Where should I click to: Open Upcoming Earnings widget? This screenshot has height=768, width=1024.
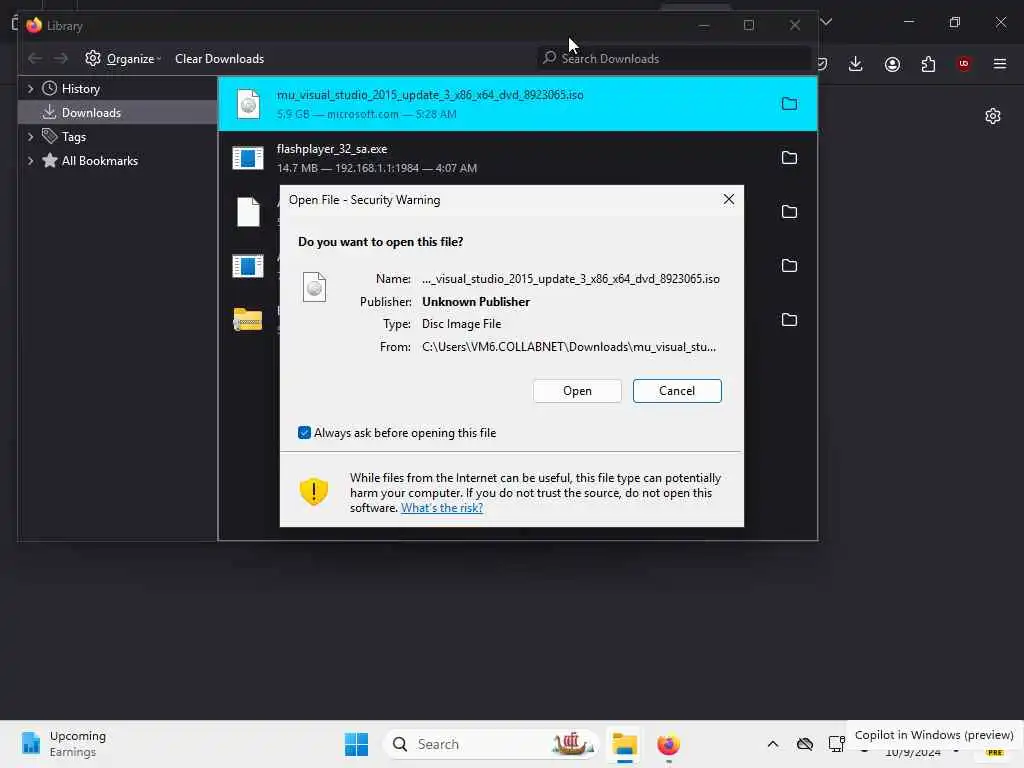[63, 744]
